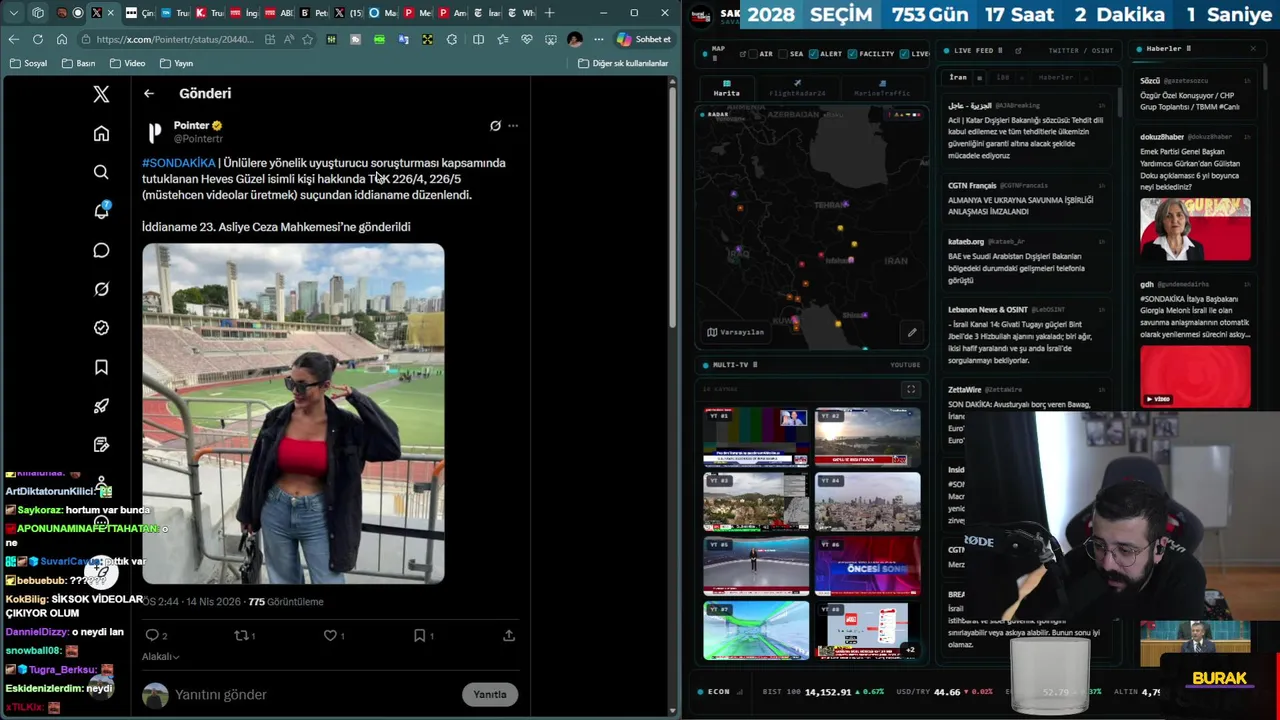1280x720 pixels.
Task: Open the browser three-dot settings menu
Action: click(x=598, y=39)
